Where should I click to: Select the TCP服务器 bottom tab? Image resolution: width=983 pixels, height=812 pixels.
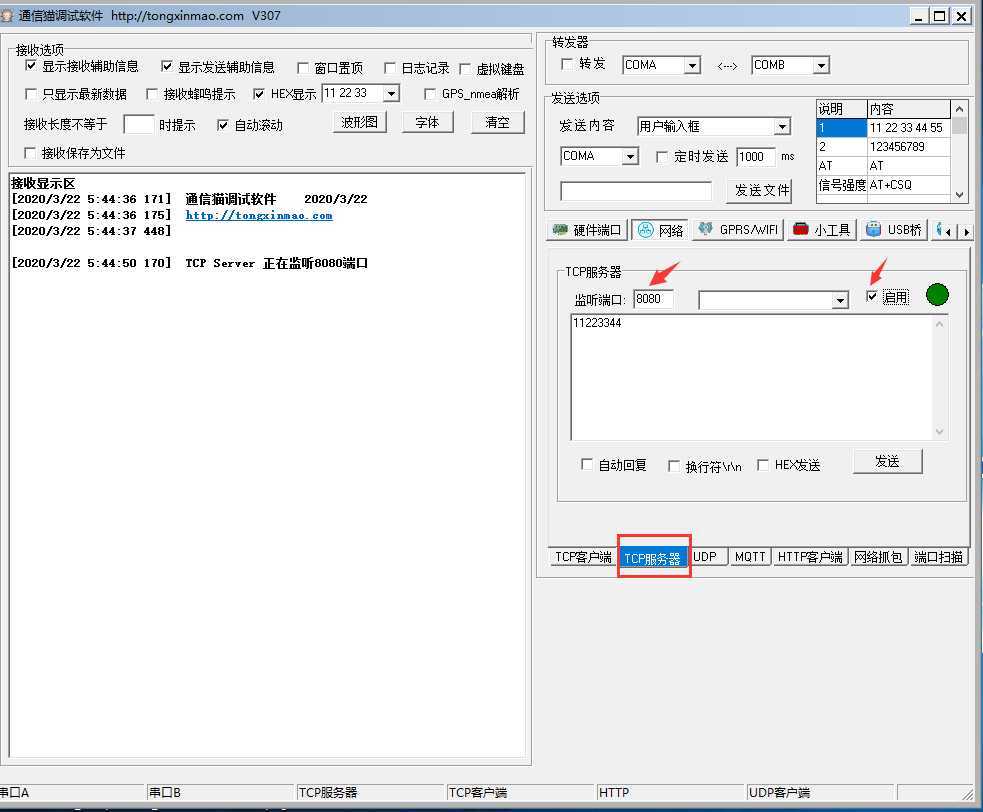653,558
